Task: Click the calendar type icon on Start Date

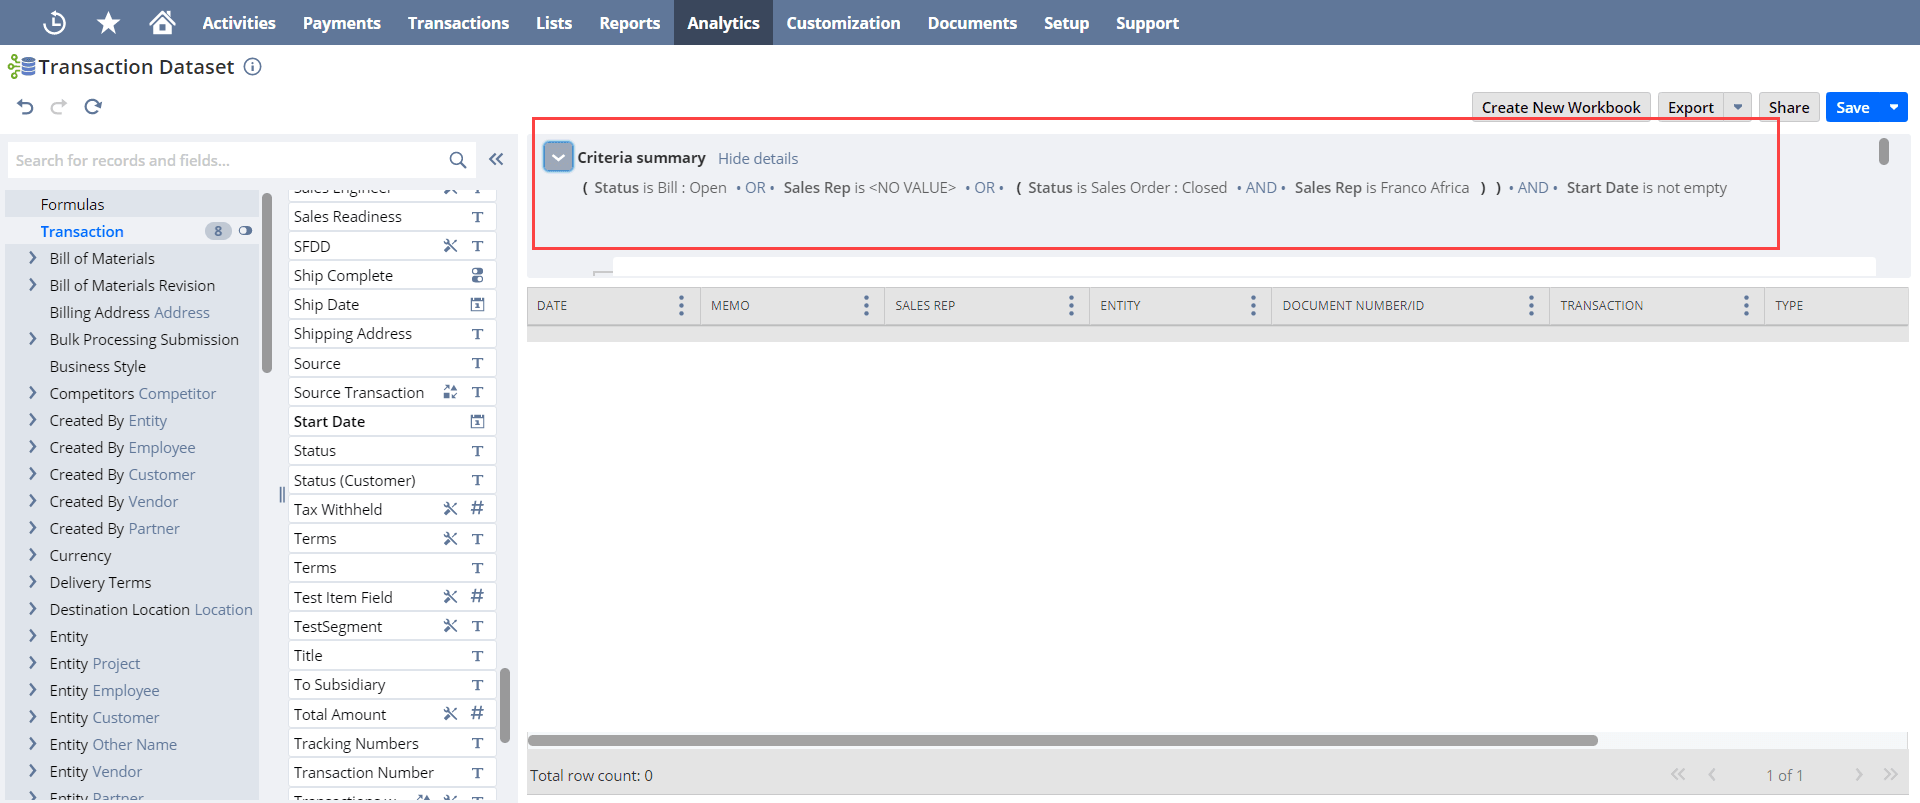Action: click(x=477, y=421)
